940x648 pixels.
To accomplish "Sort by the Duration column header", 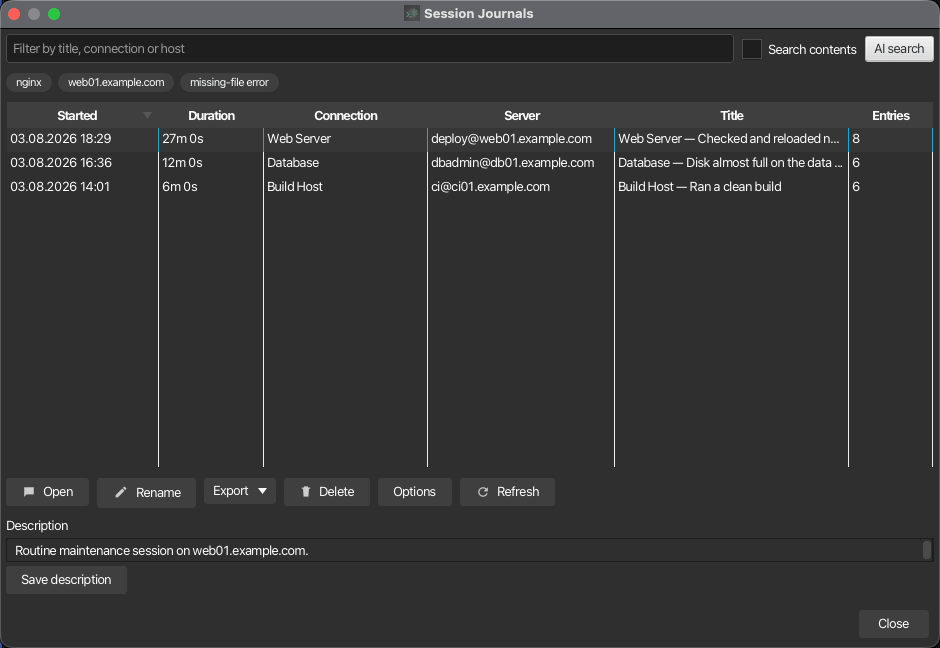I will click(x=211, y=115).
